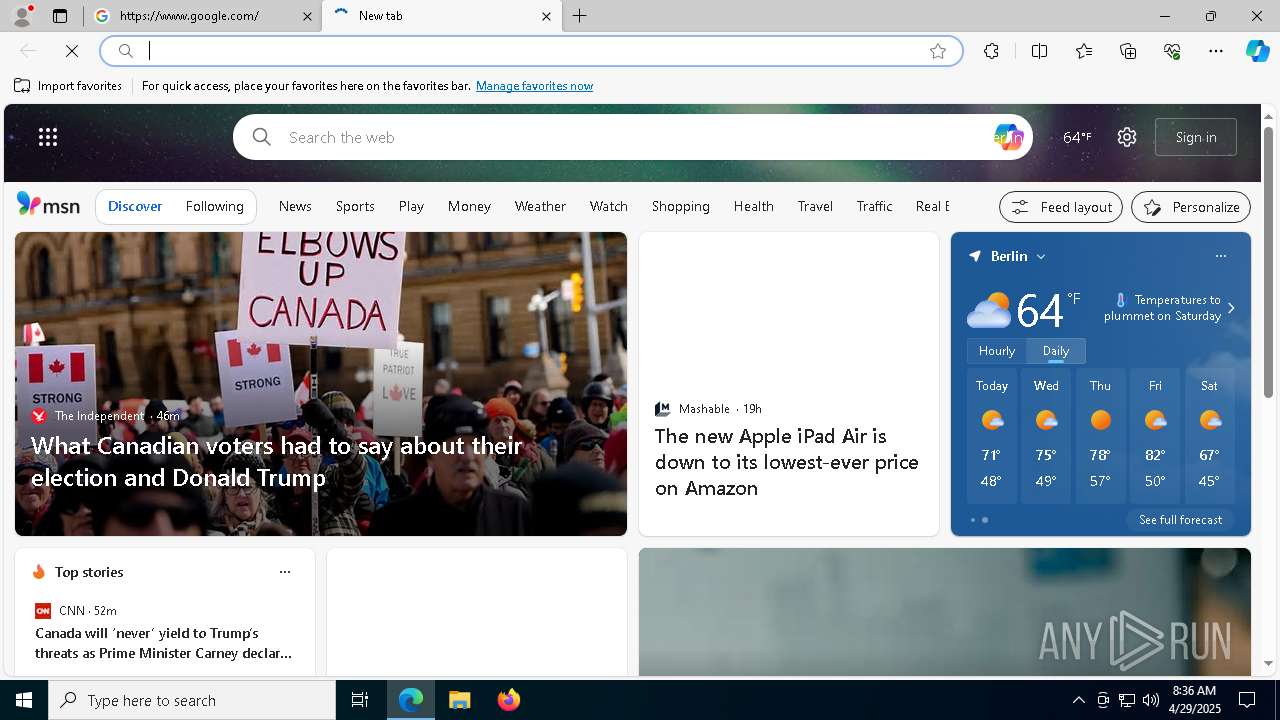The image size is (1280, 720).
Task: Open the Windows Start menu
Action: (x=24, y=700)
